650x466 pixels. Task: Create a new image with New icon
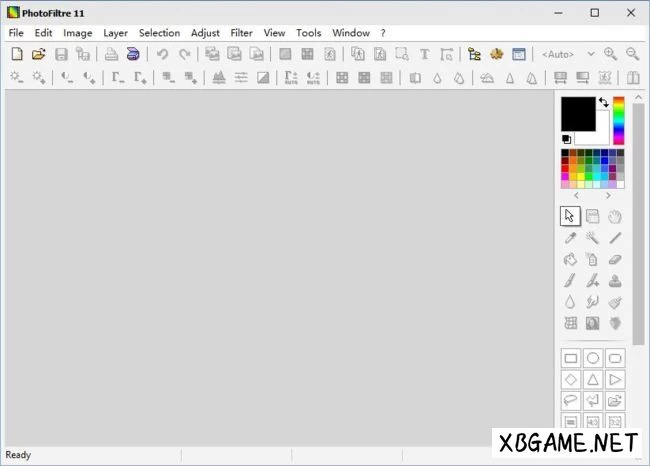[16, 54]
